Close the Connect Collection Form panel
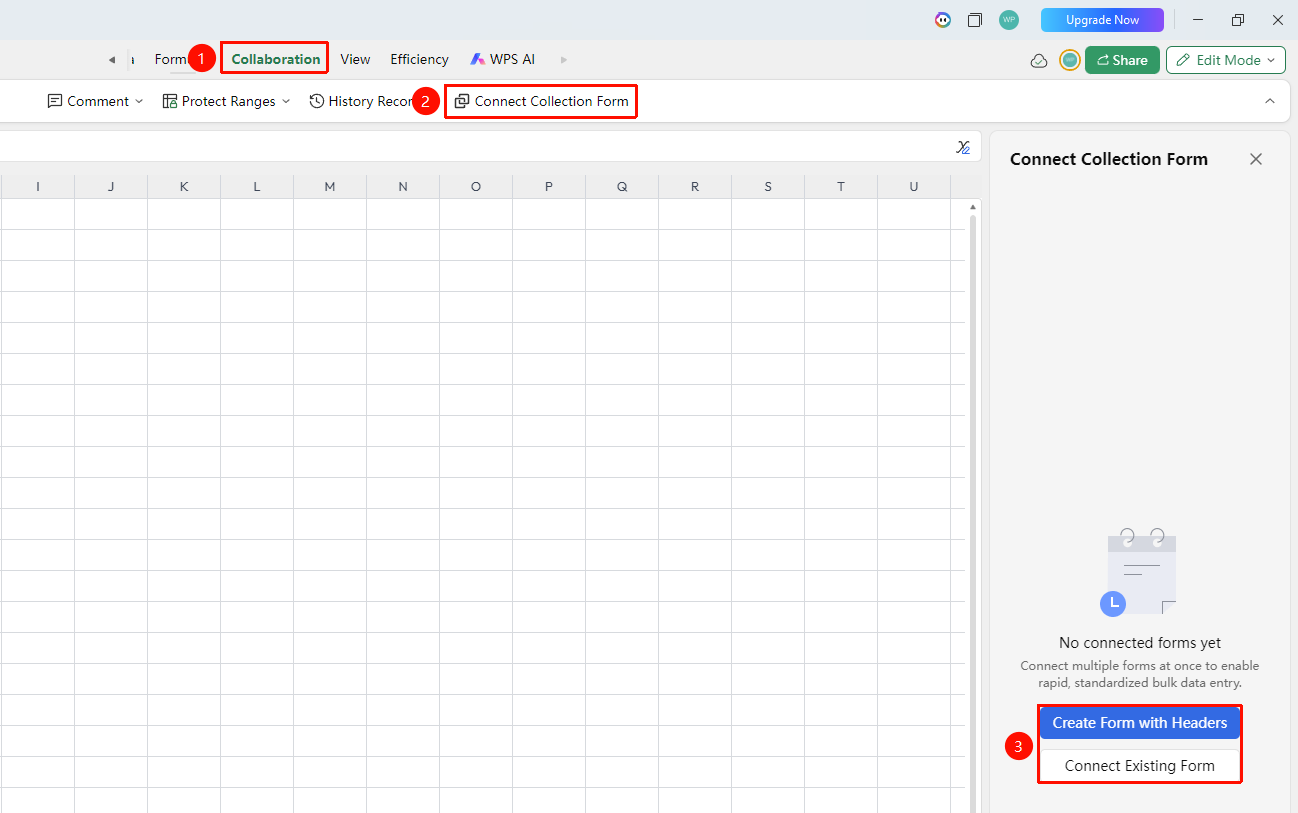Image resolution: width=1298 pixels, height=813 pixels. (x=1256, y=159)
